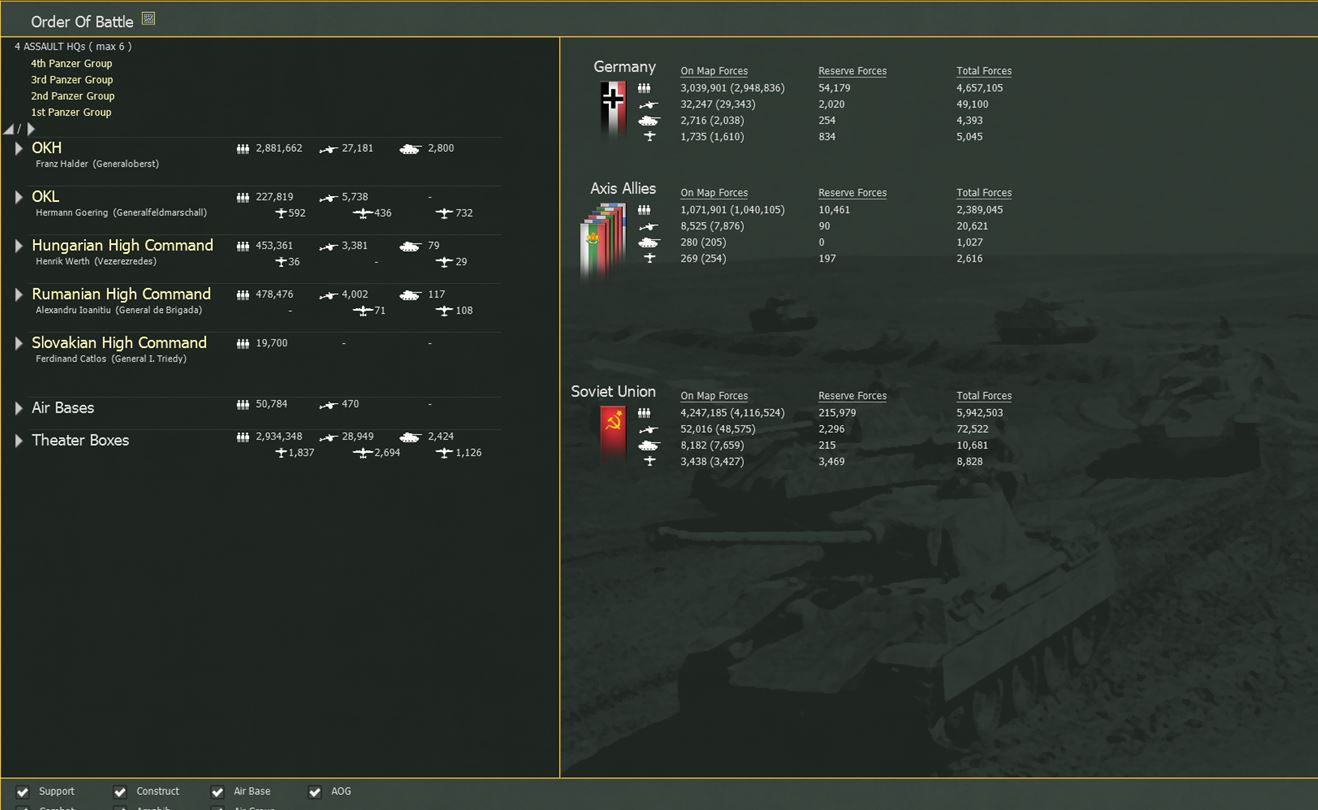Click Axis Allies' guns icon in summary panel
Viewport: 1318px width, 810px height.
[648, 227]
